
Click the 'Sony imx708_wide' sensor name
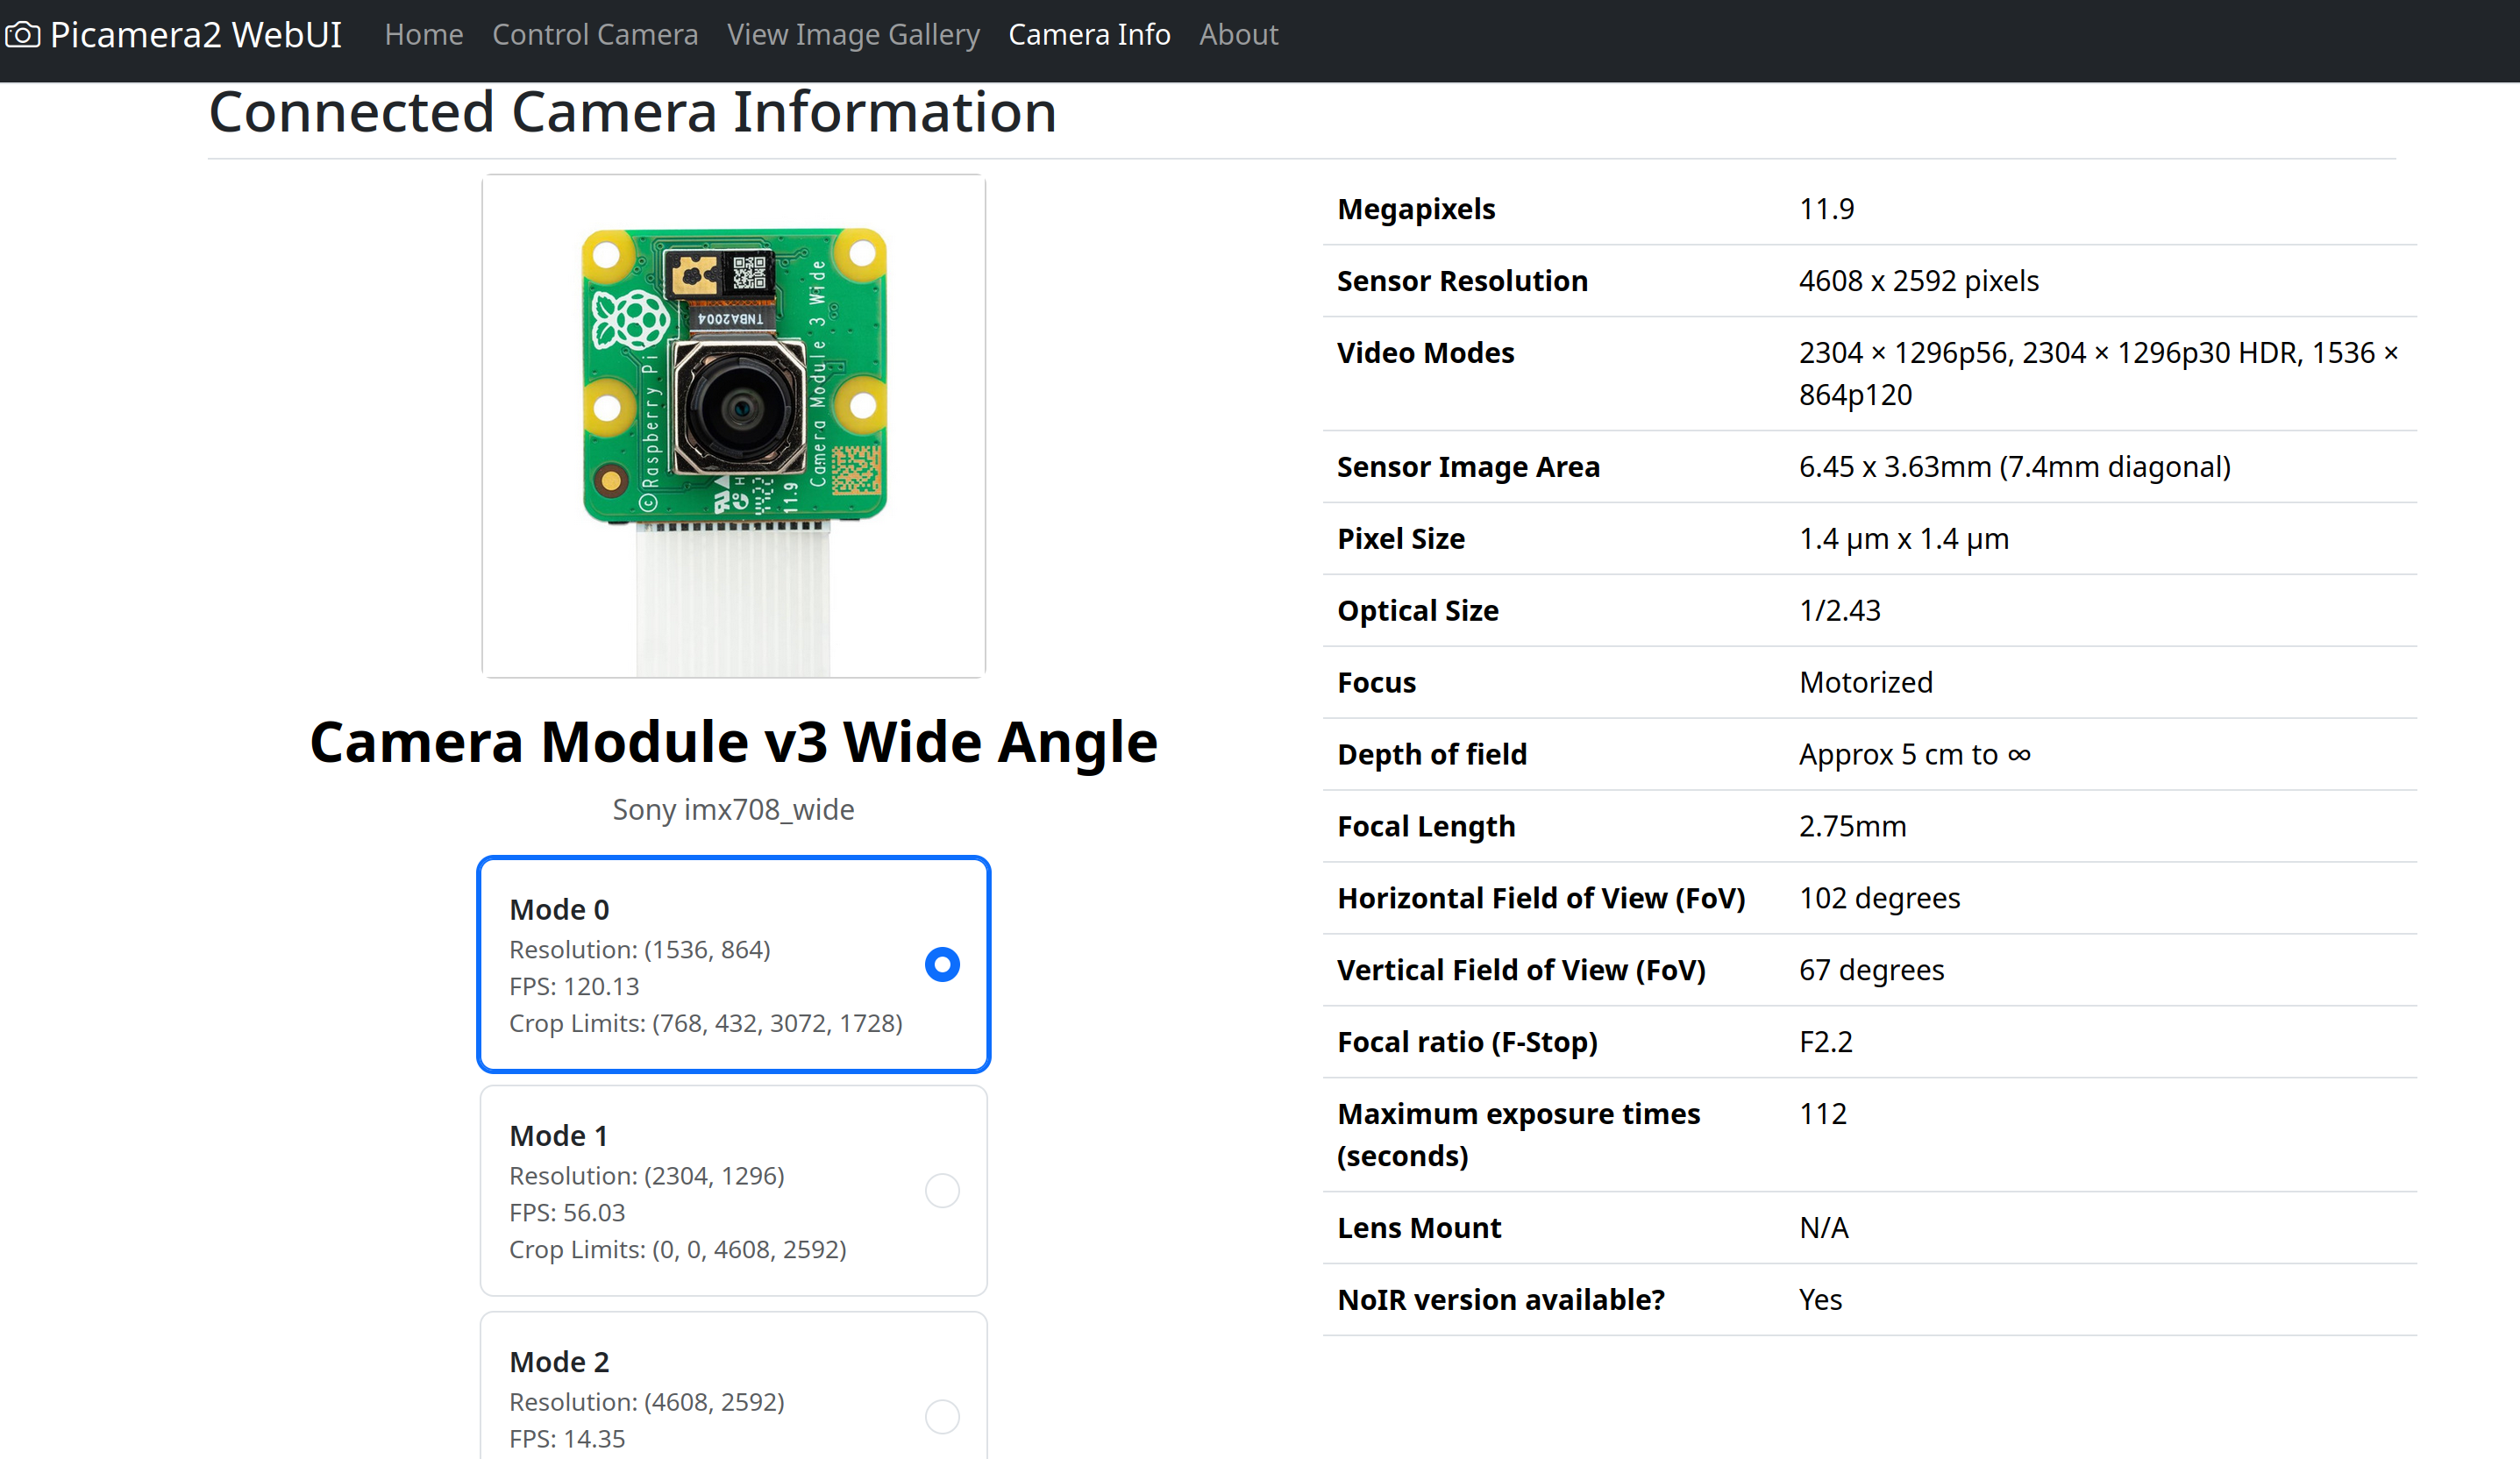tap(734, 809)
